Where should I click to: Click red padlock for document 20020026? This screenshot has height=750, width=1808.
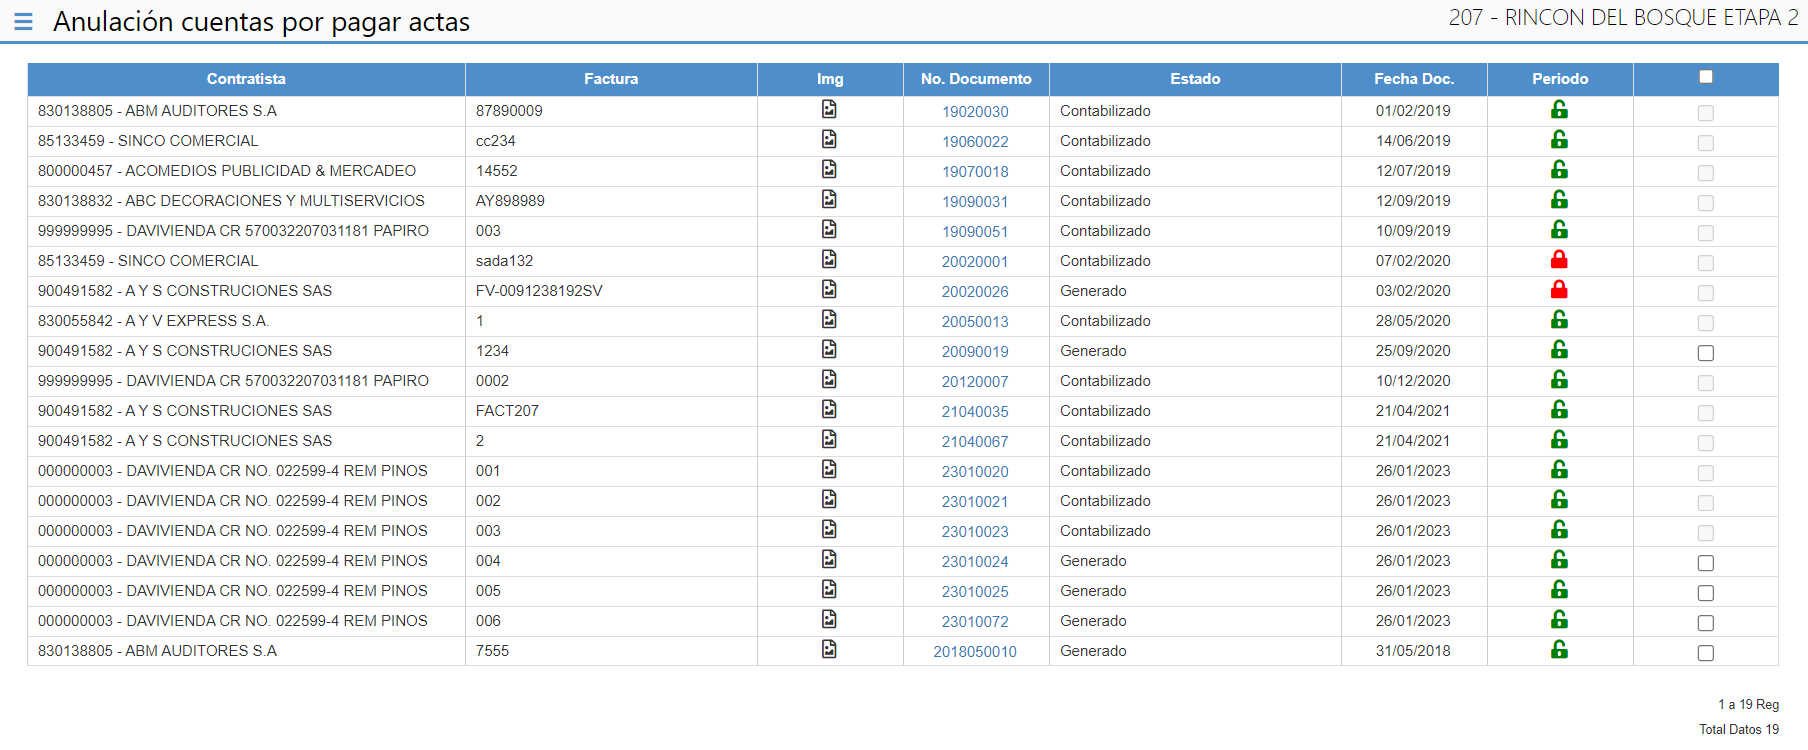1559,289
